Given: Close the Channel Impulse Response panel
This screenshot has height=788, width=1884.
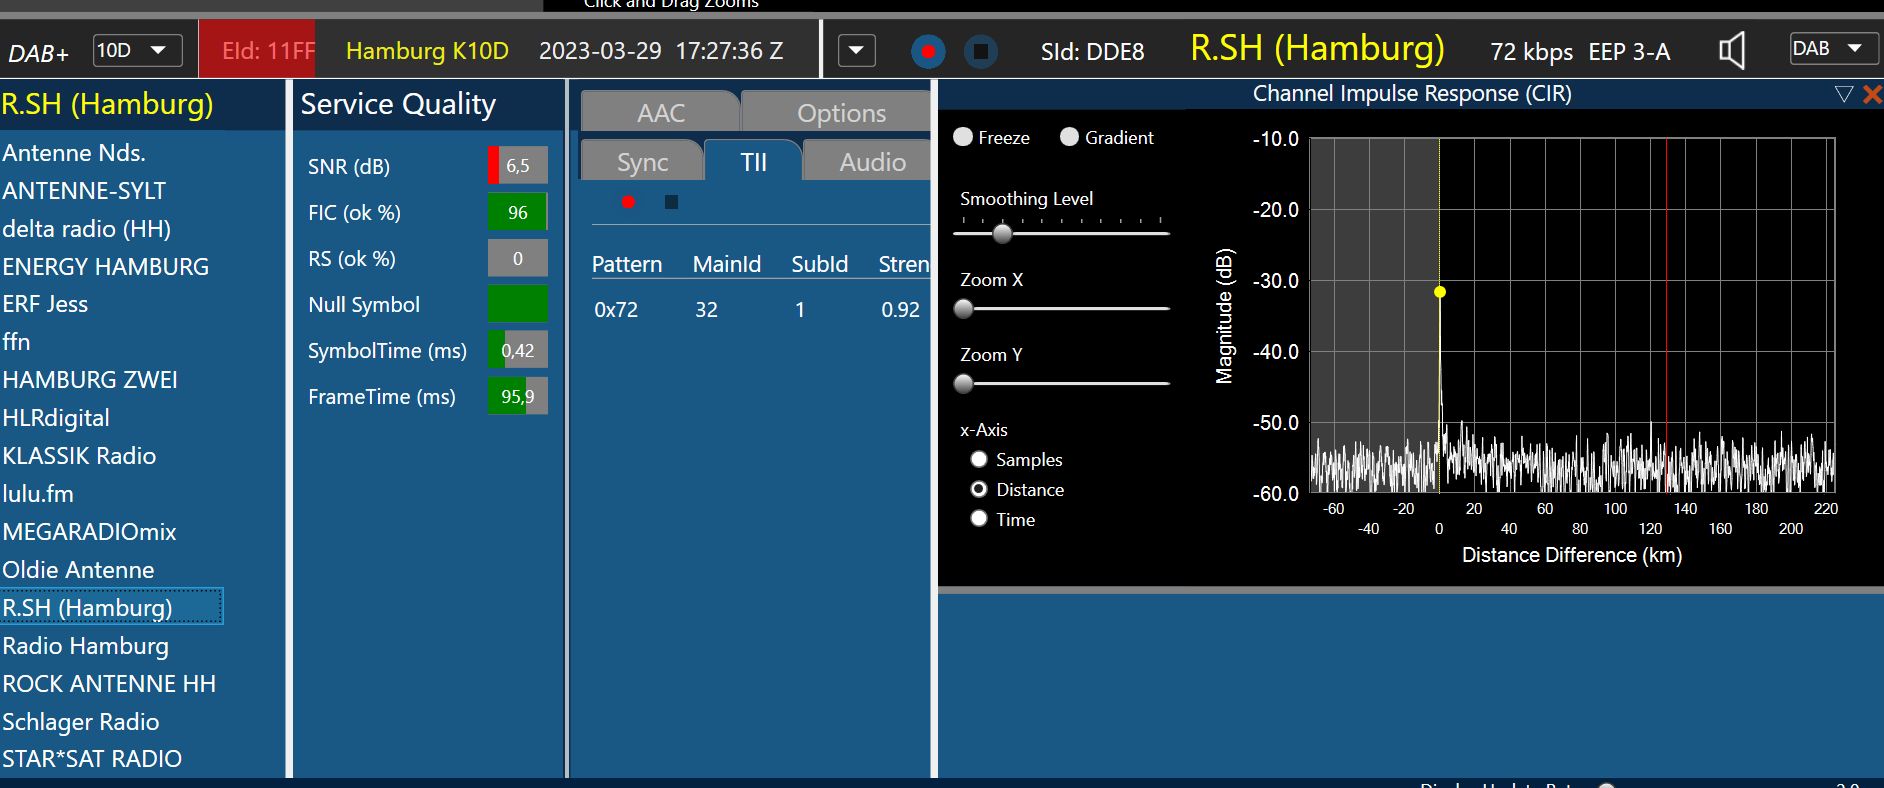Looking at the screenshot, I should pyautogui.click(x=1872, y=94).
